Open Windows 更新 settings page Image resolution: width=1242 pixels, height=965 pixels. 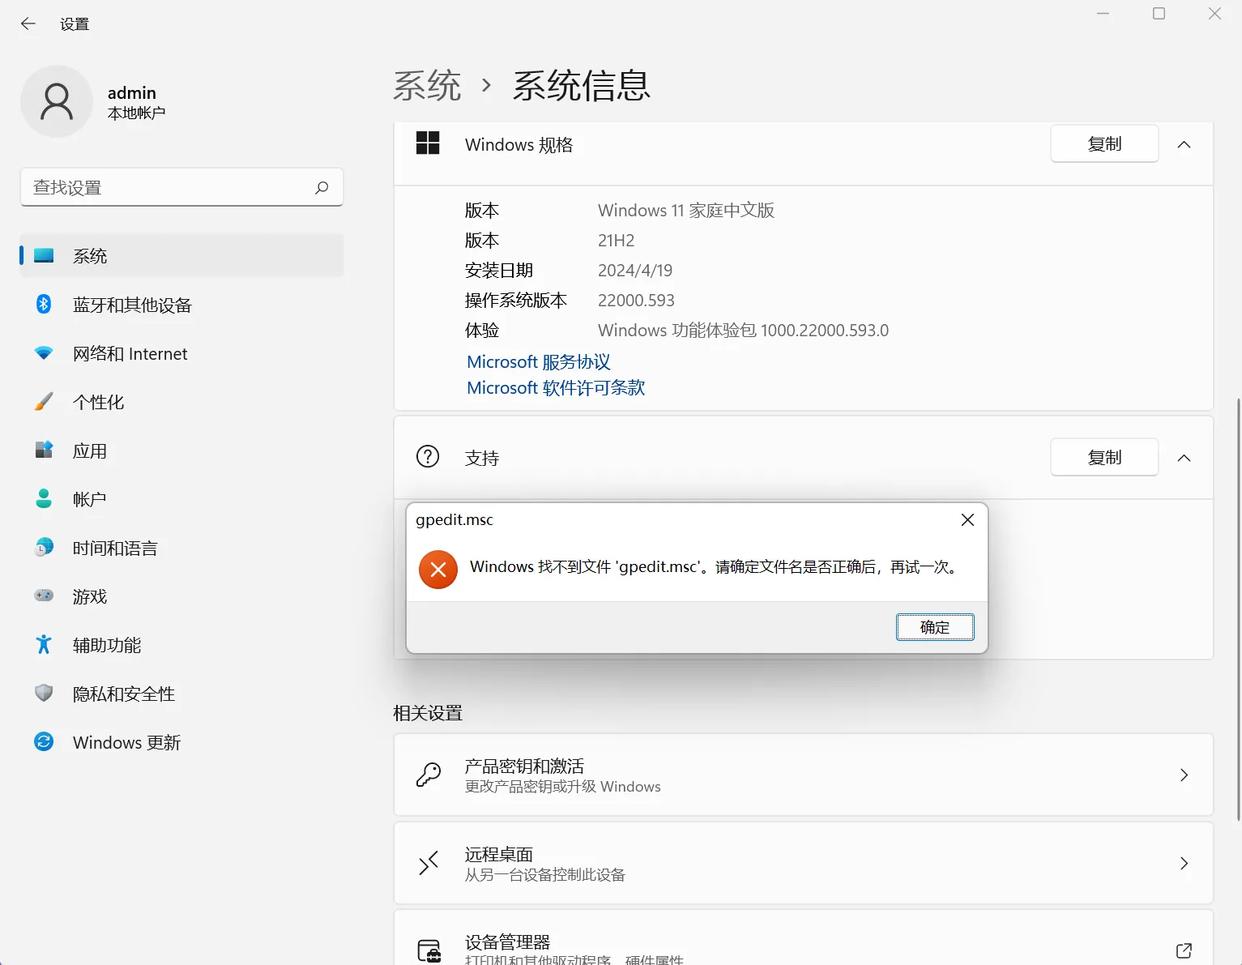(126, 743)
